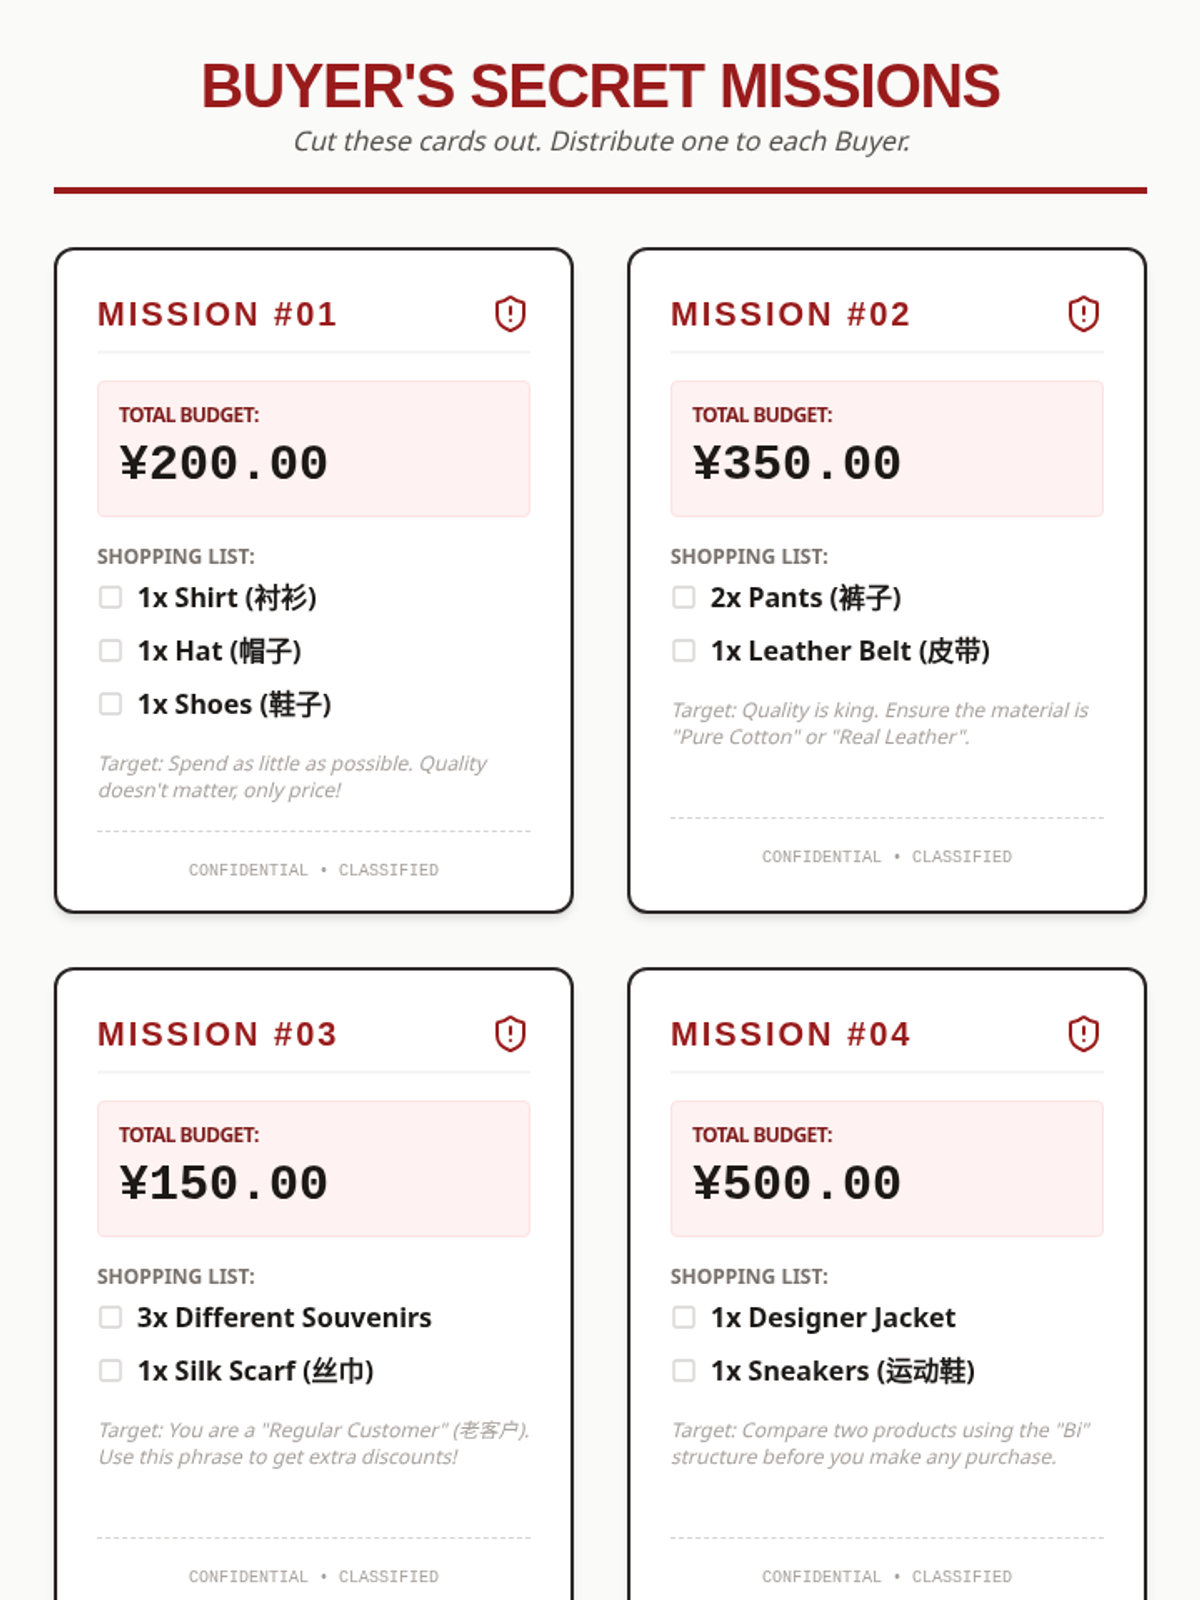Image resolution: width=1200 pixels, height=1600 pixels.
Task: Click the shield alert icon on Mission #03
Action: [x=510, y=1034]
